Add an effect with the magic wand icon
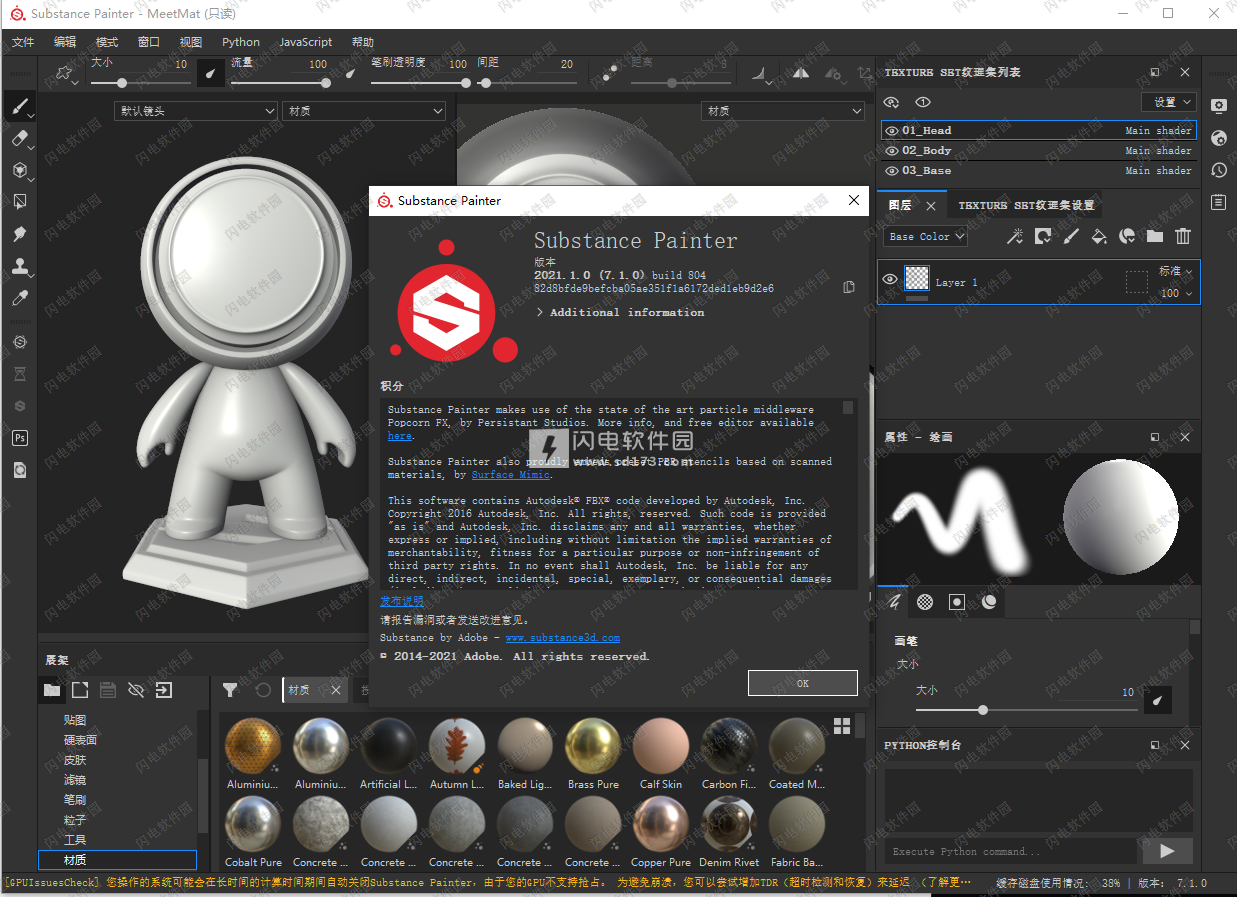Viewport: 1237px width, 897px height. [1014, 236]
